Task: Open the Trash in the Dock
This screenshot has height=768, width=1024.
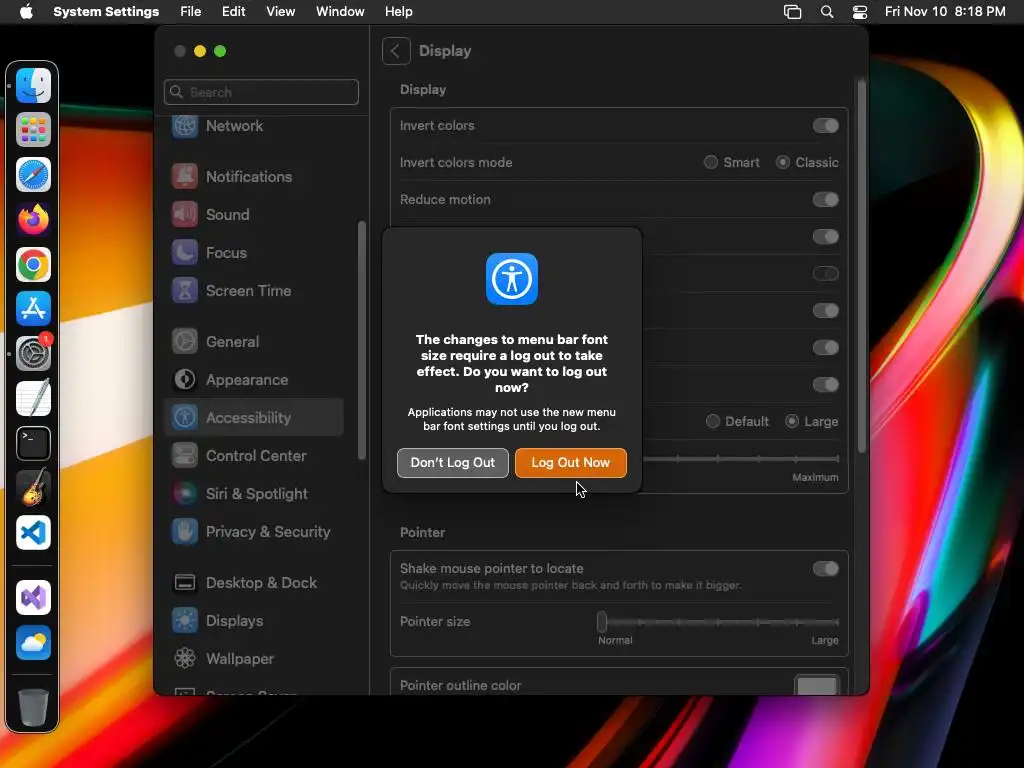Action: click(x=33, y=707)
